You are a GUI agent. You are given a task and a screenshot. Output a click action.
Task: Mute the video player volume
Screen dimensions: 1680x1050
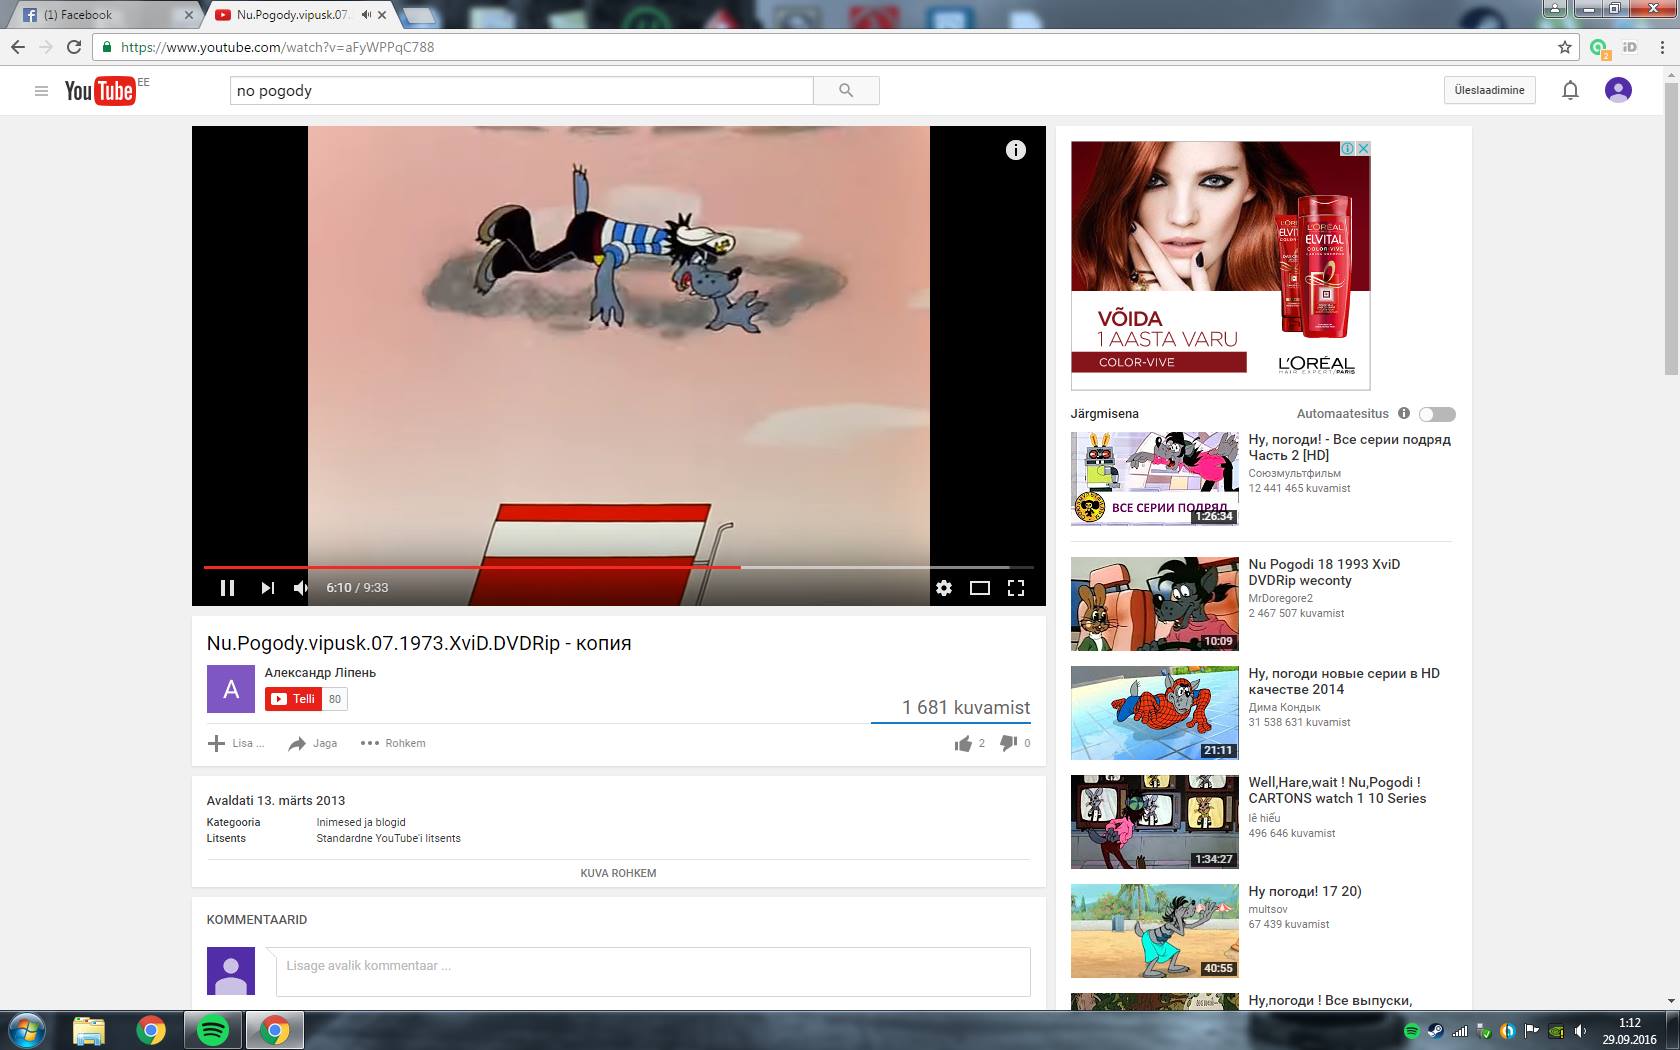pos(301,588)
